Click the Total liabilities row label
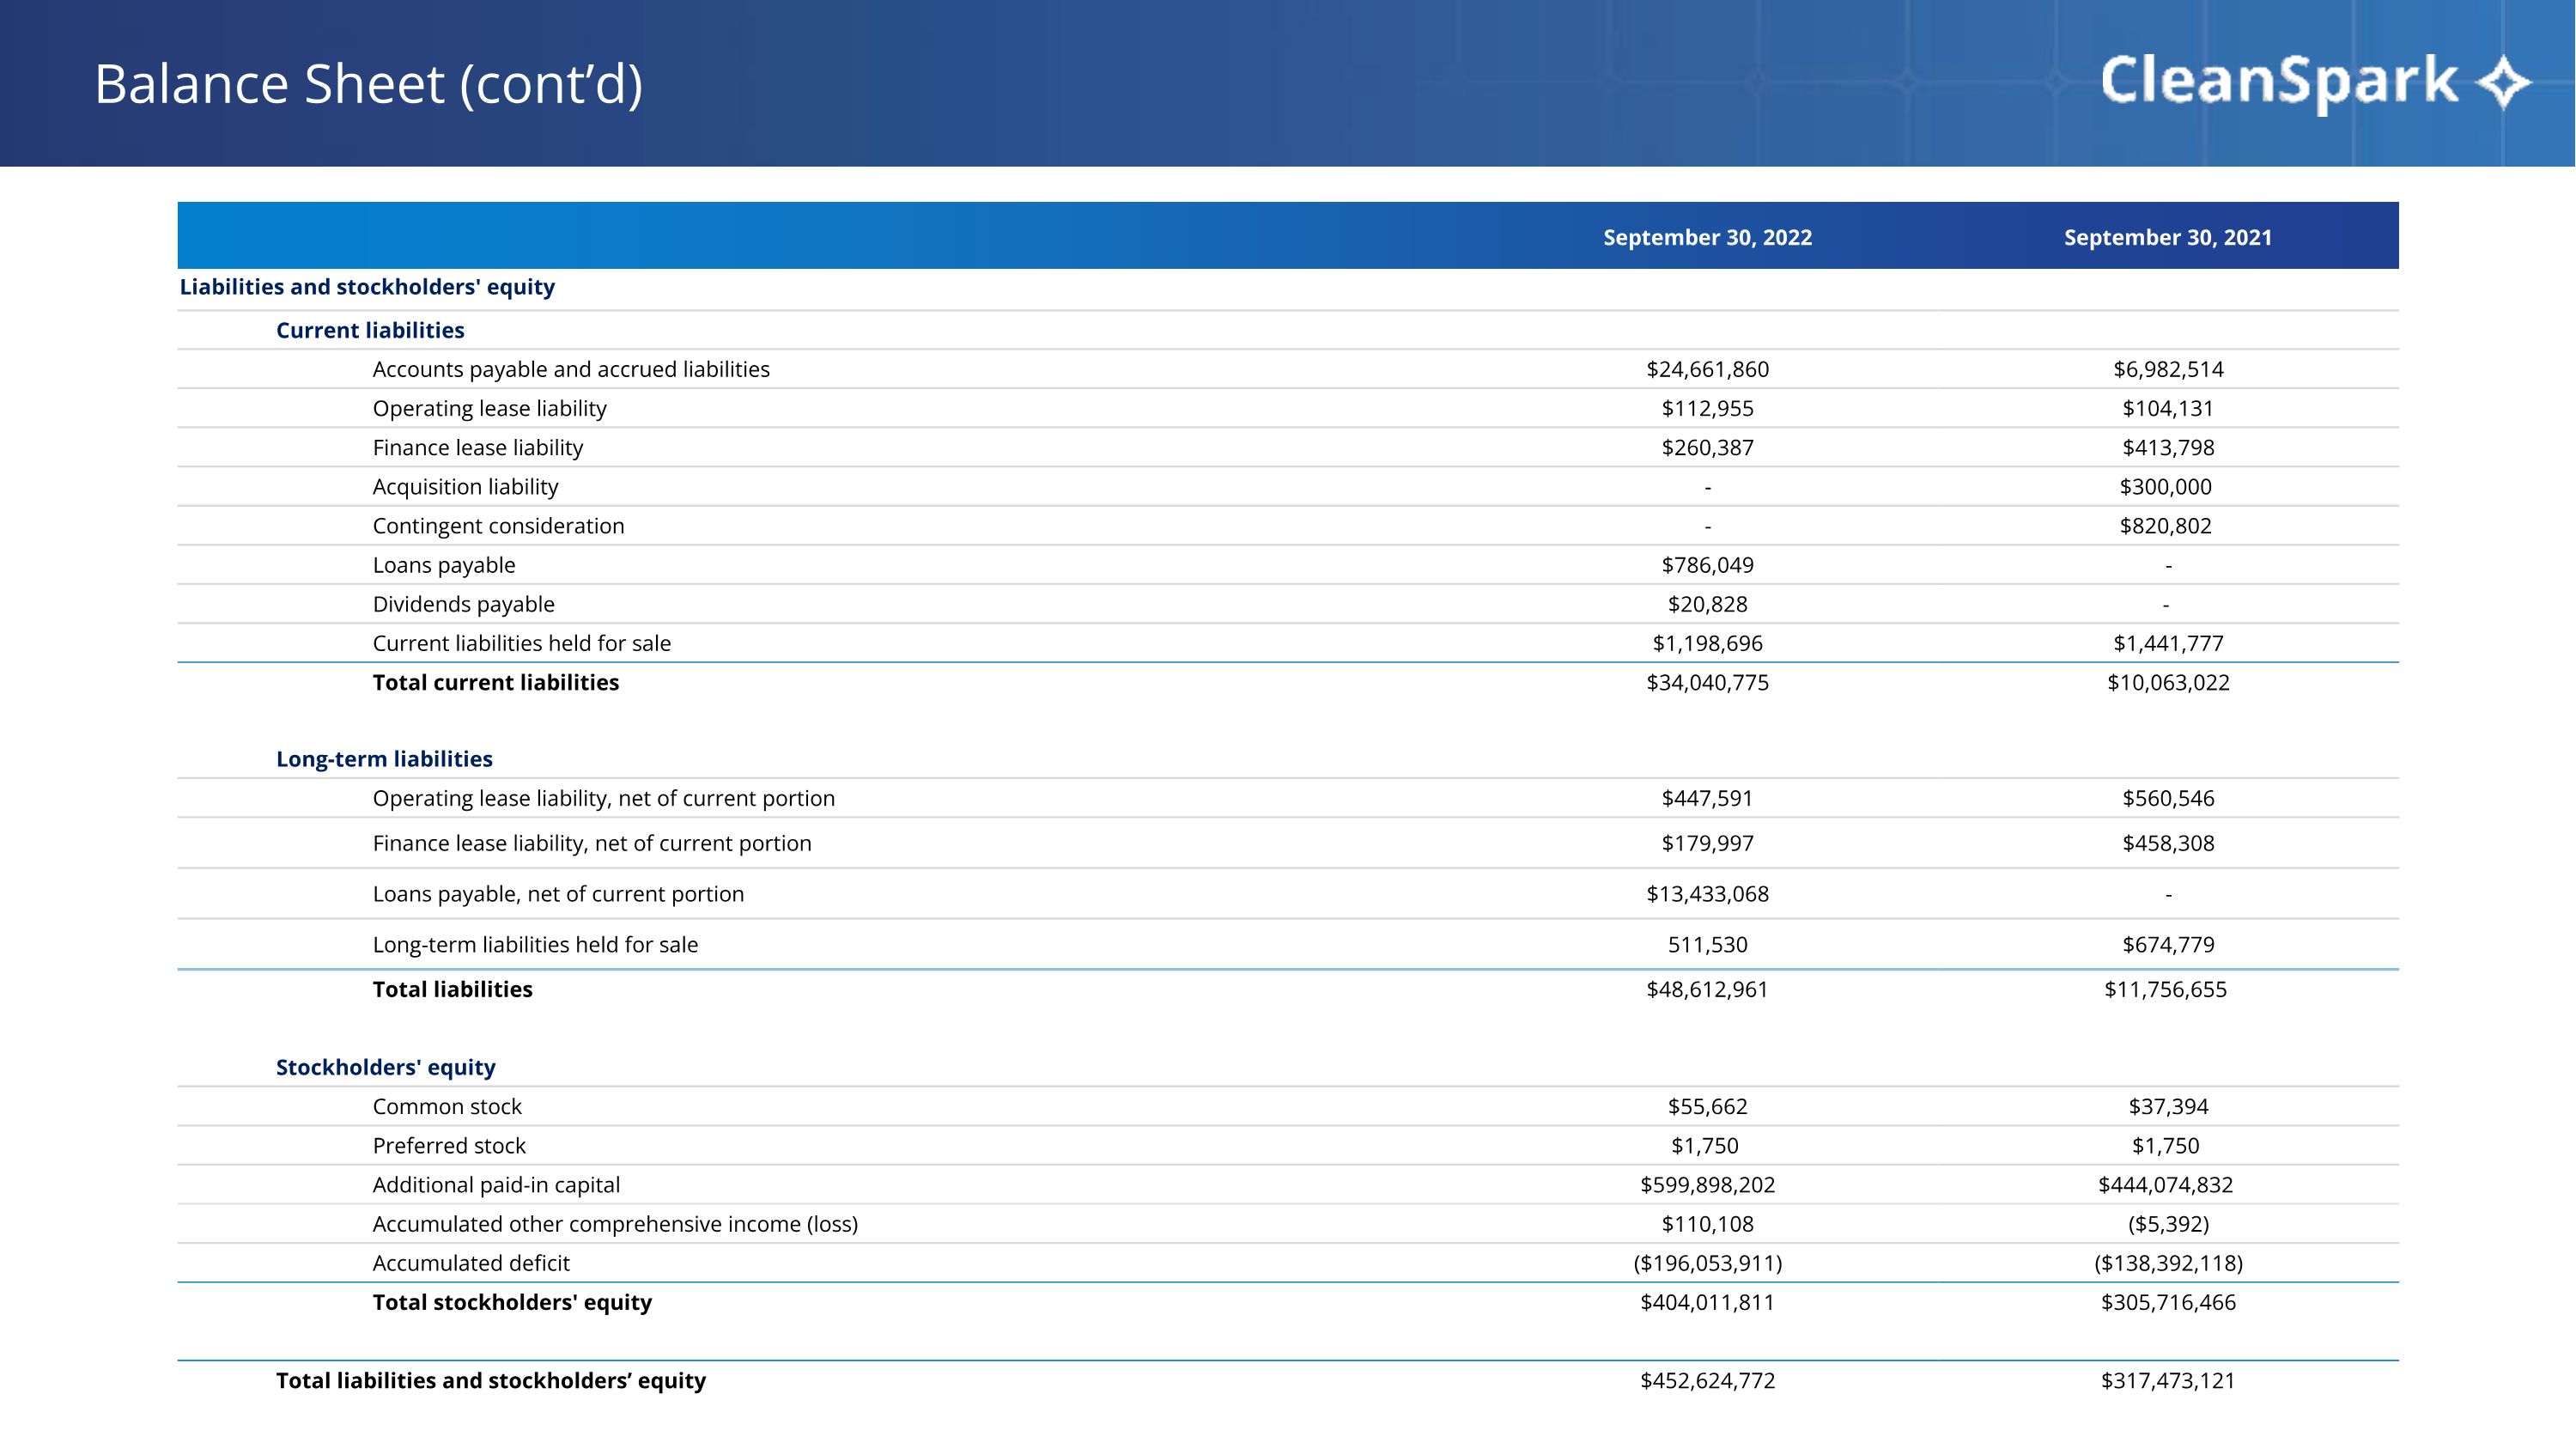This screenshot has height=1449, width=2576. (452, 989)
